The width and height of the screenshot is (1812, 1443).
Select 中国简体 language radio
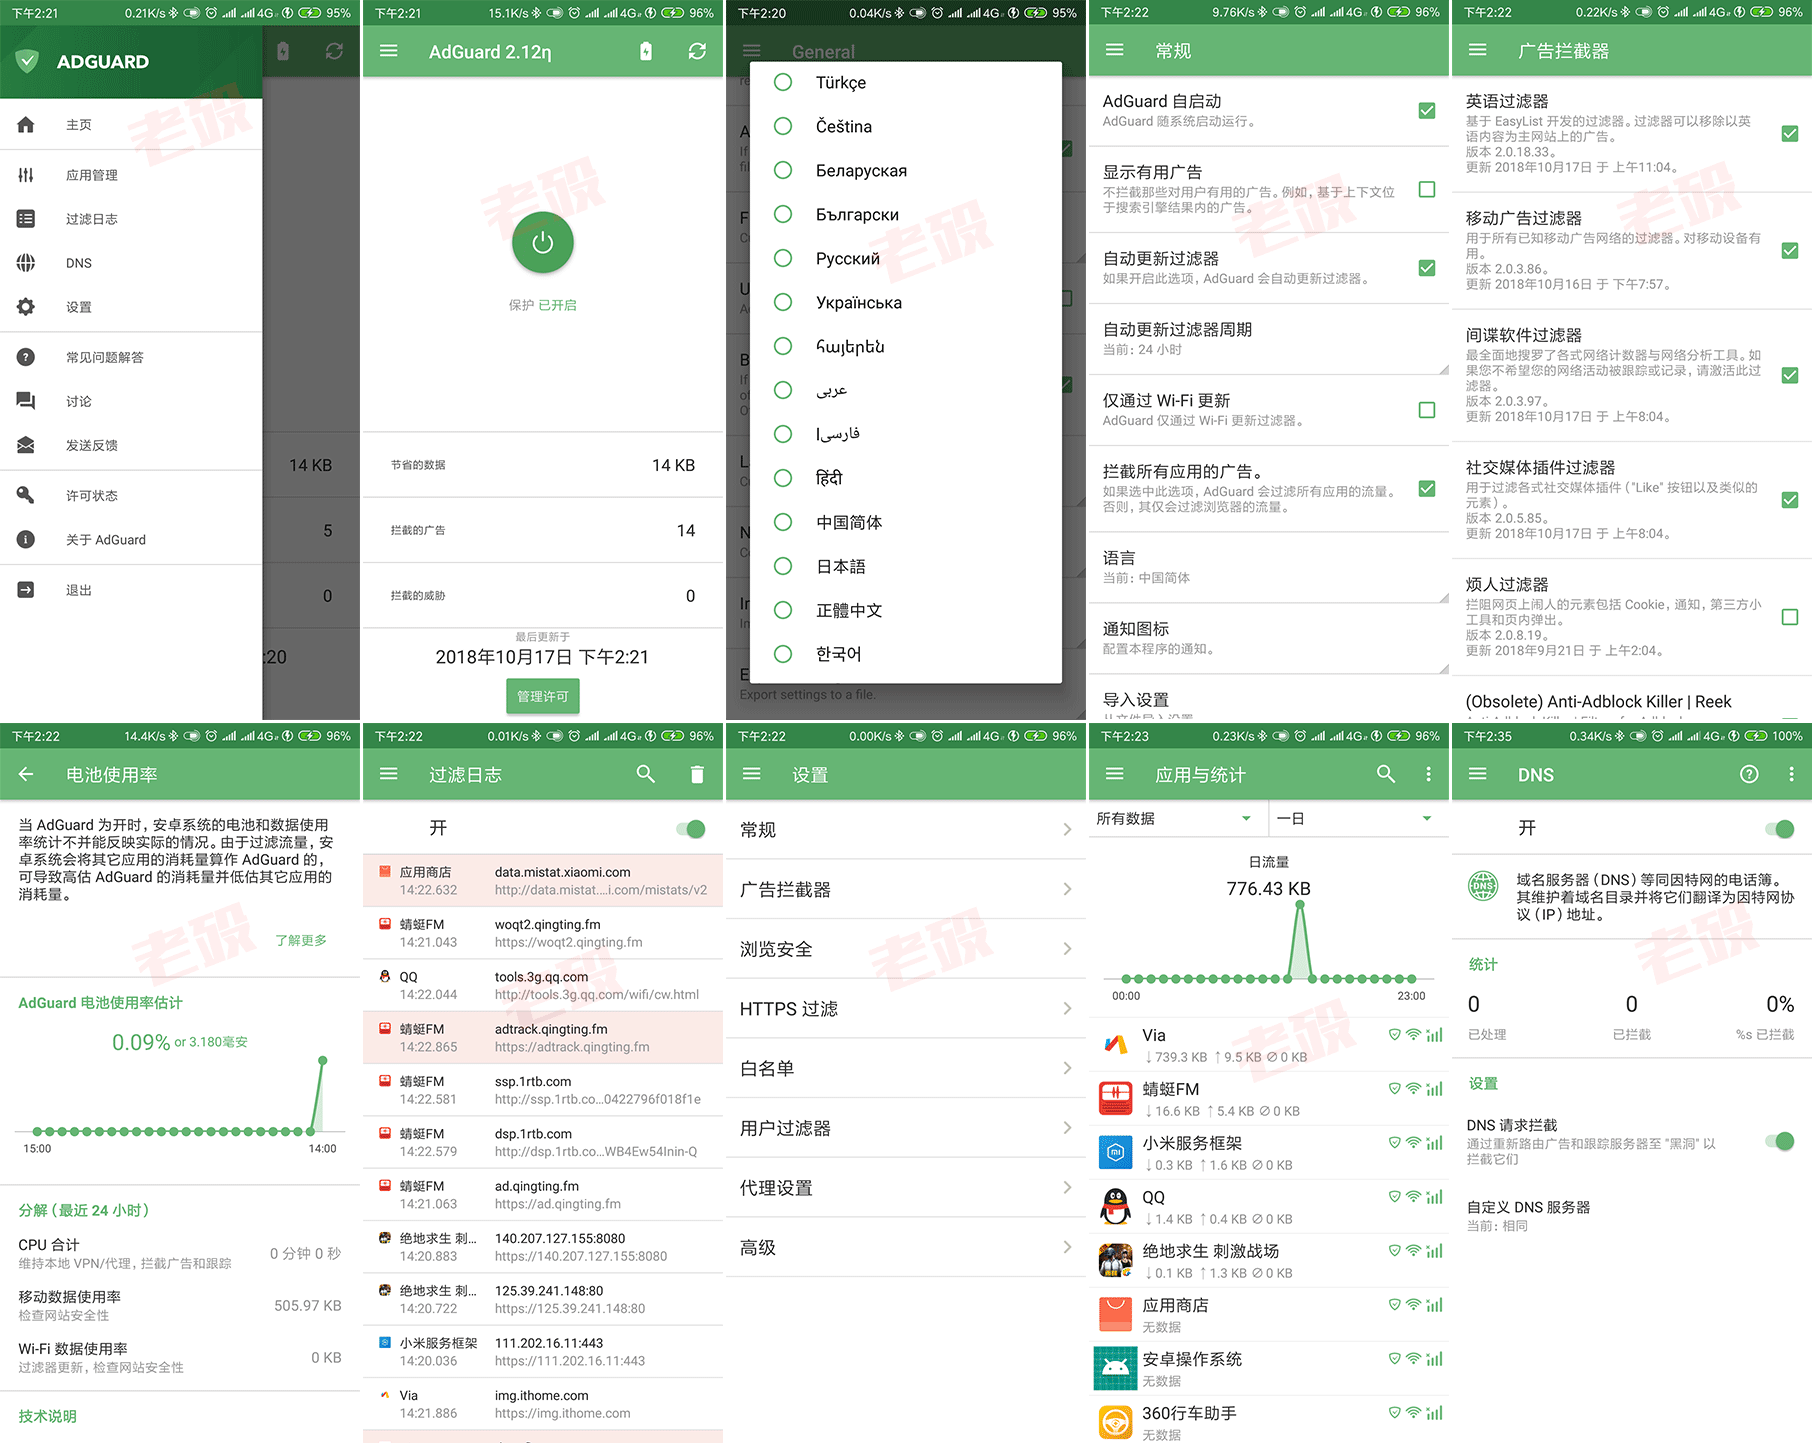783,522
